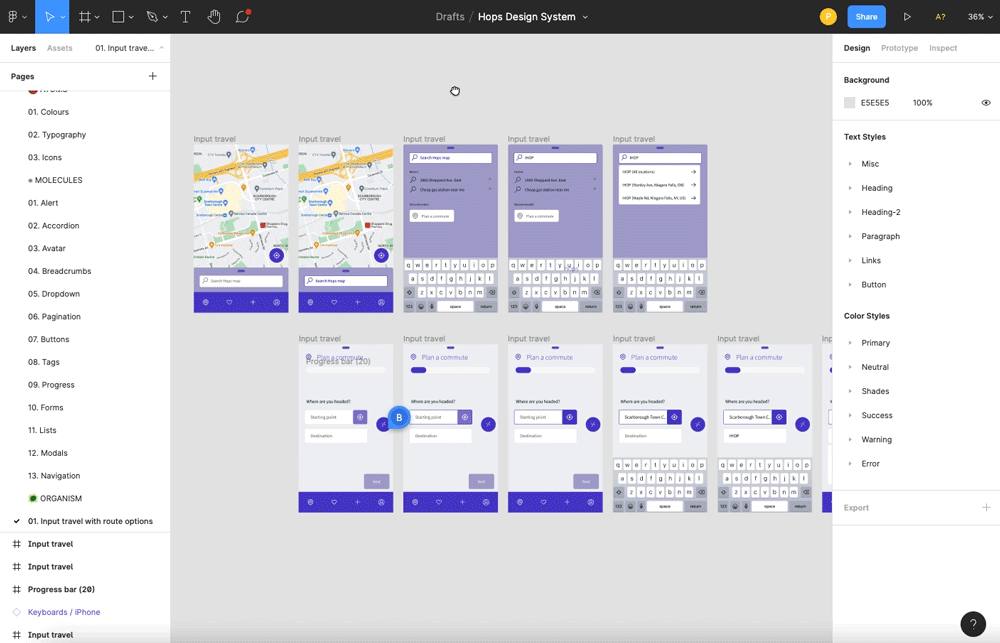Open zoom level 36% dropdown
1000x643 pixels.
pyautogui.click(x=980, y=17)
